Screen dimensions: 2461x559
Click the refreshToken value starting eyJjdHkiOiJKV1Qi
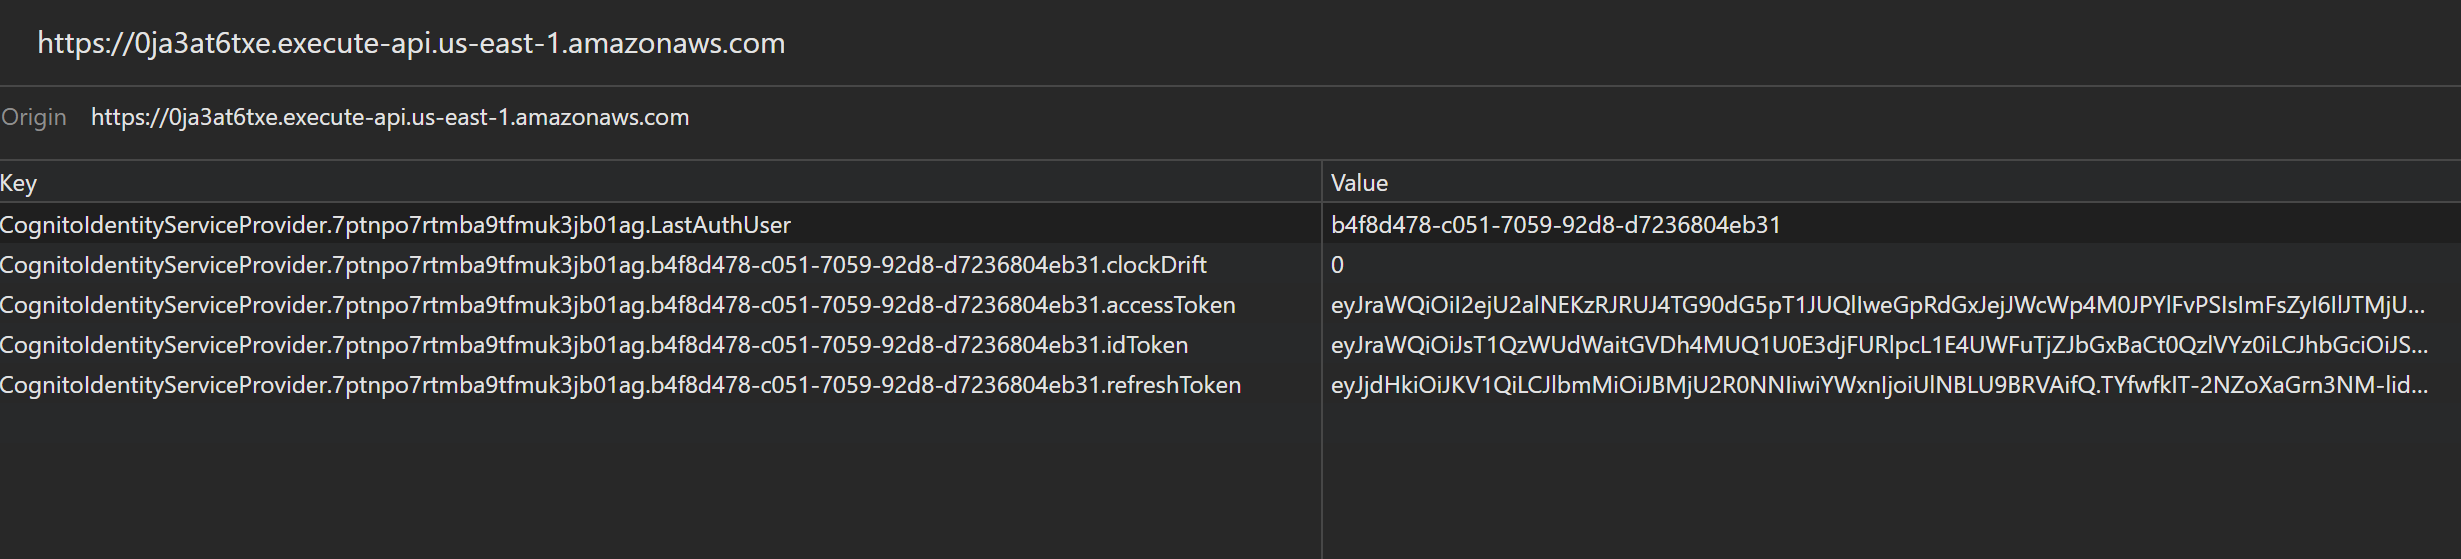click(1878, 385)
